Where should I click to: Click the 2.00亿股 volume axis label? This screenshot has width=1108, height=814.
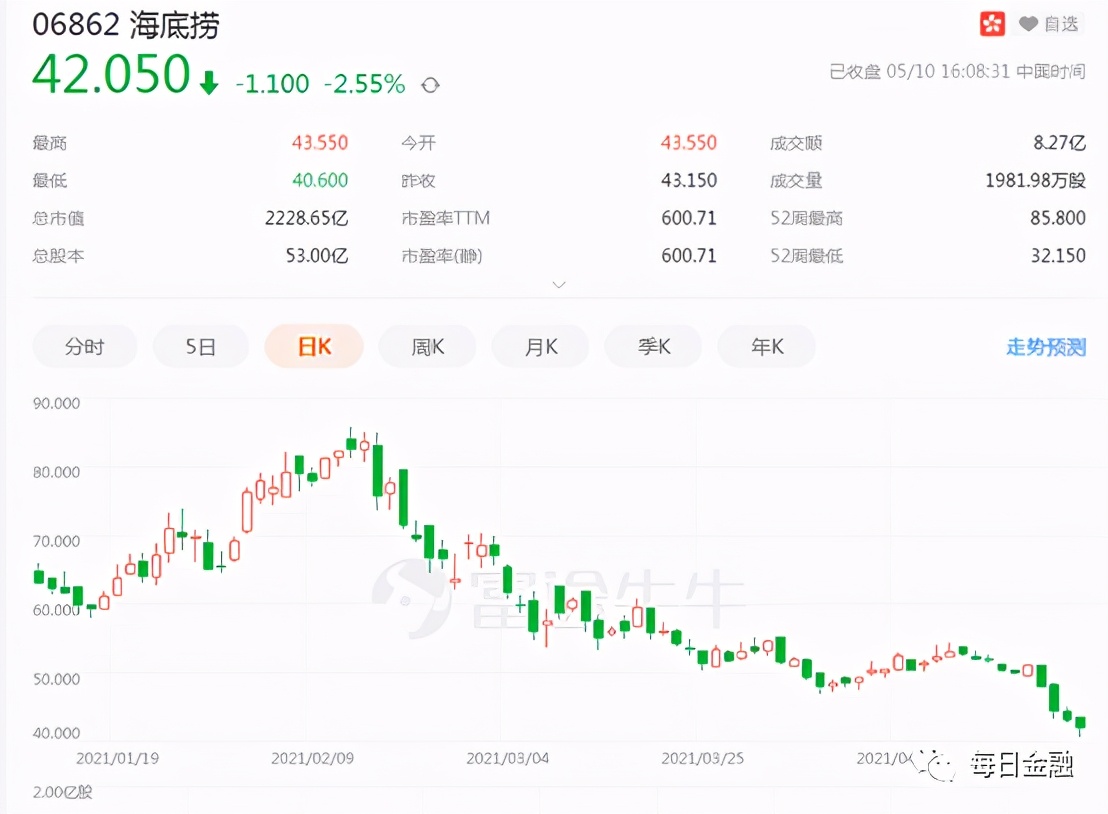(62, 792)
